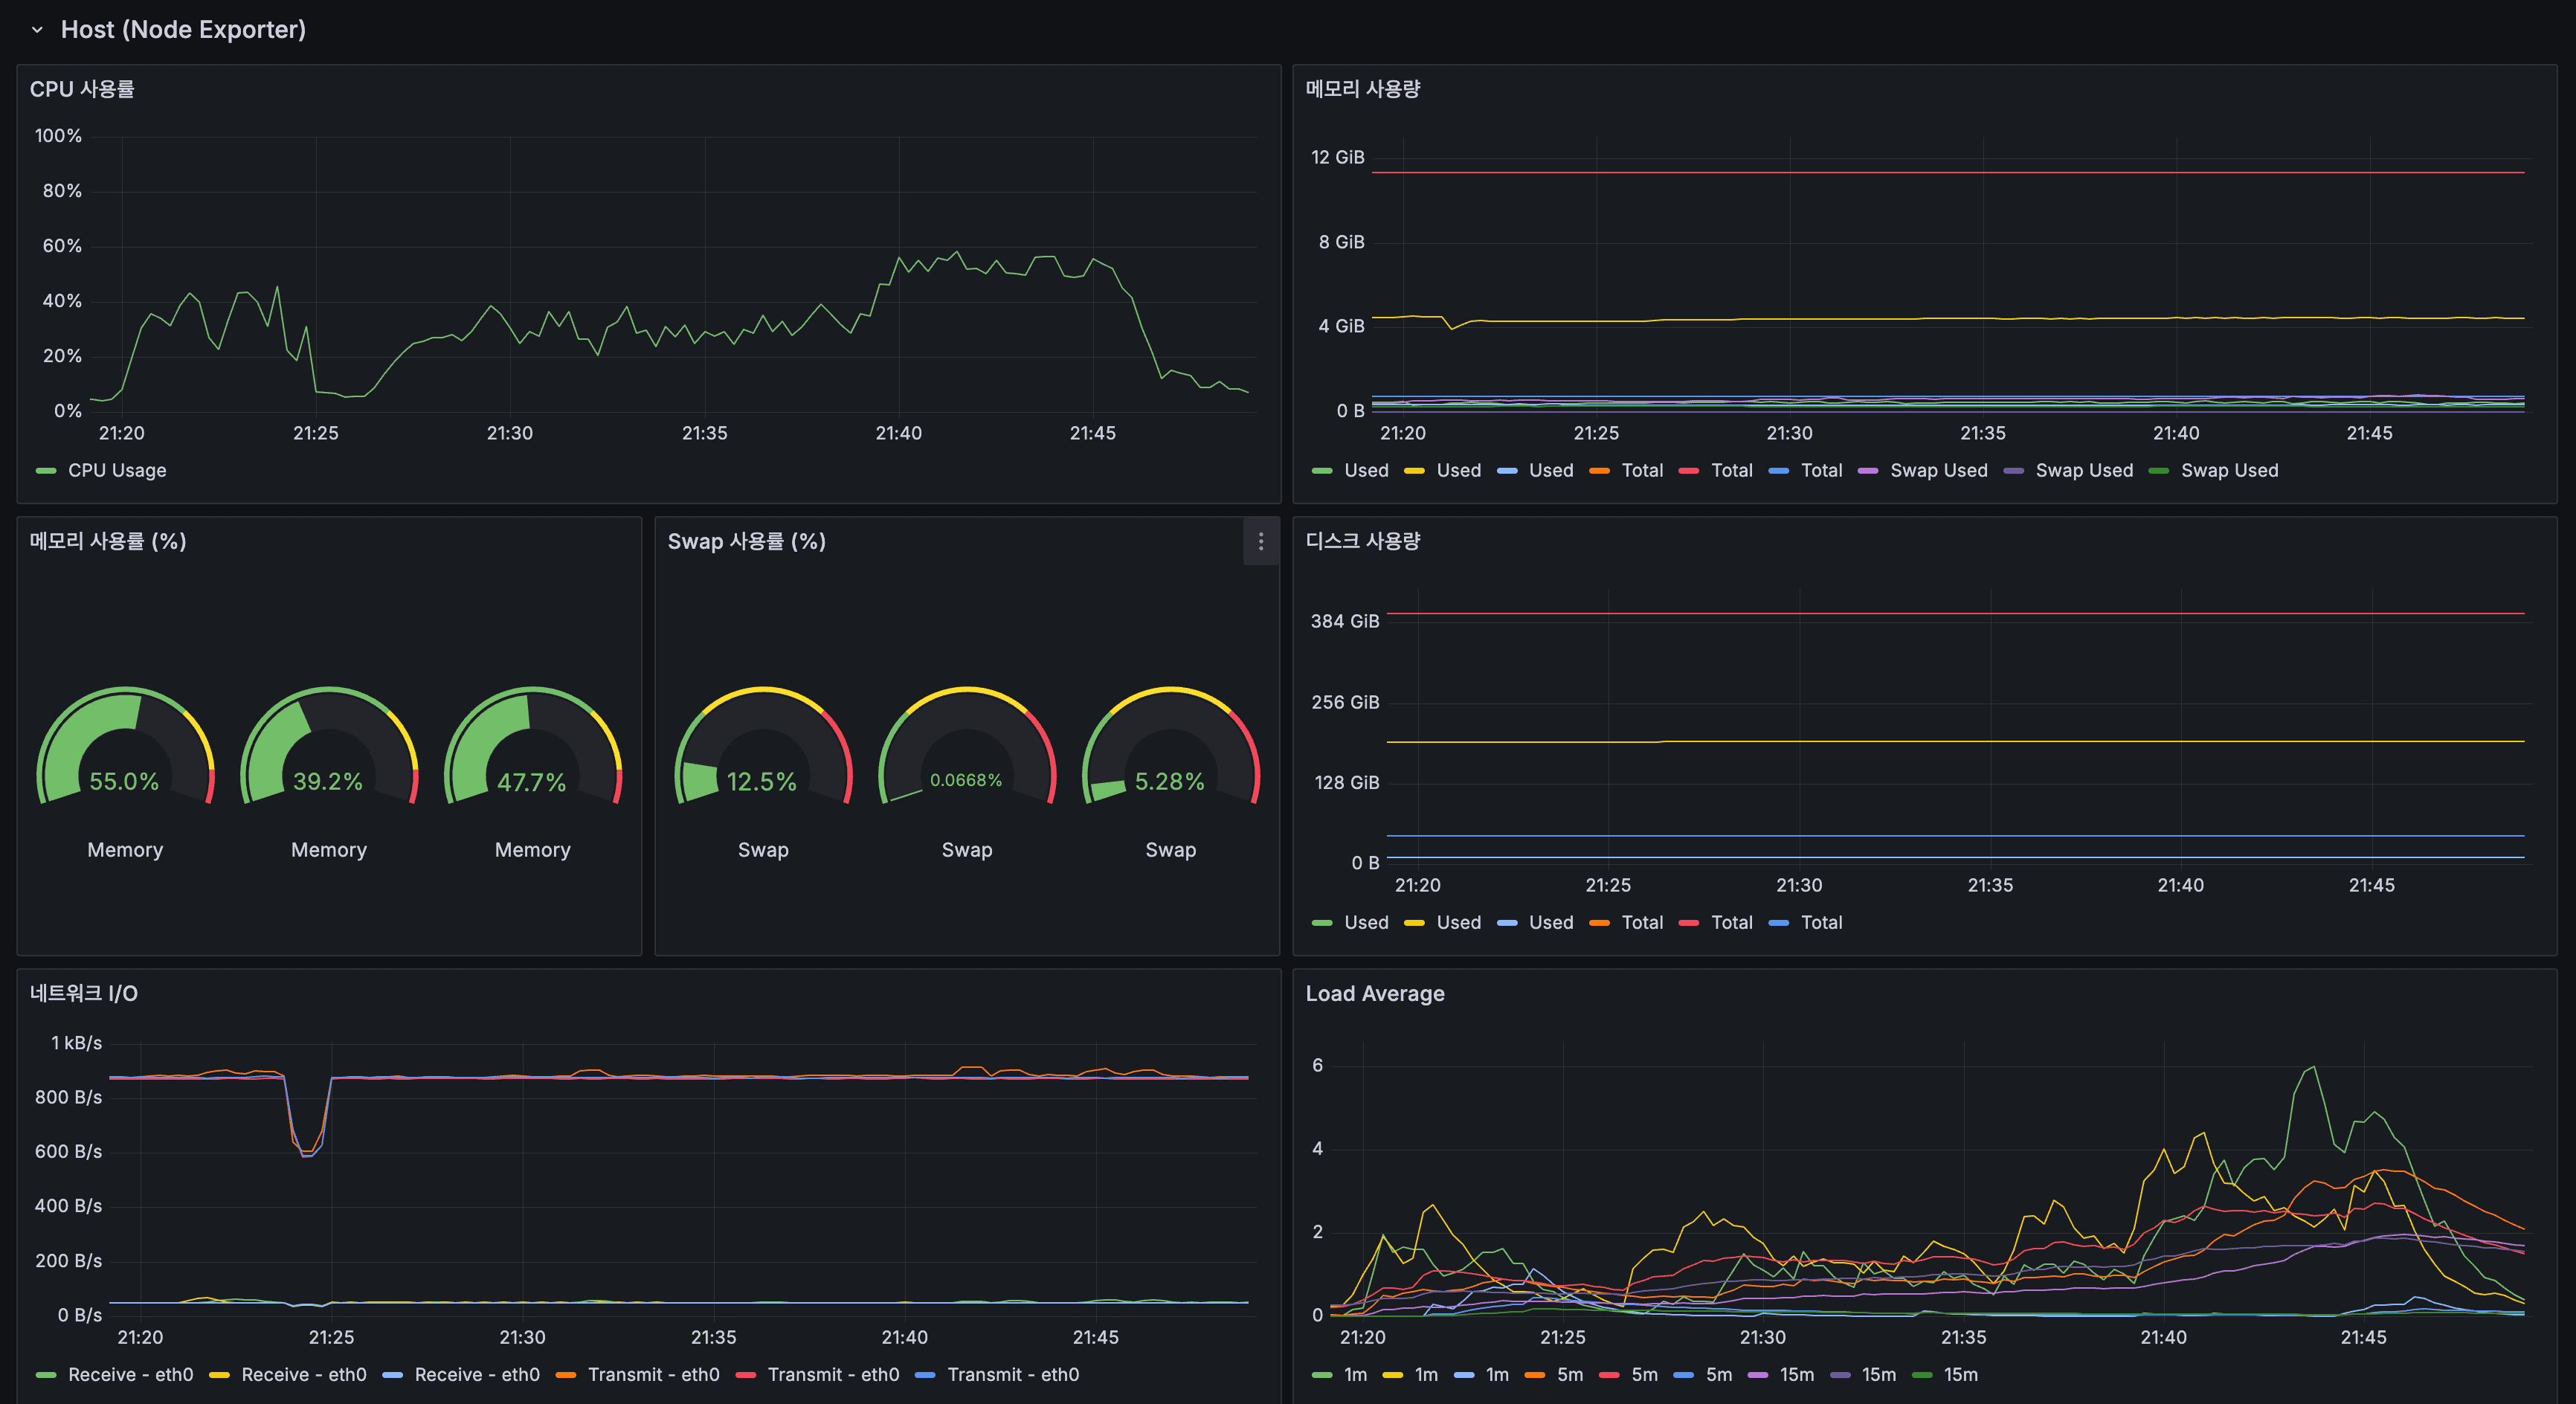
Task: Open the 네트워크 I/O panel title menu
Action: pyautogui.click(x=84, y=993)
